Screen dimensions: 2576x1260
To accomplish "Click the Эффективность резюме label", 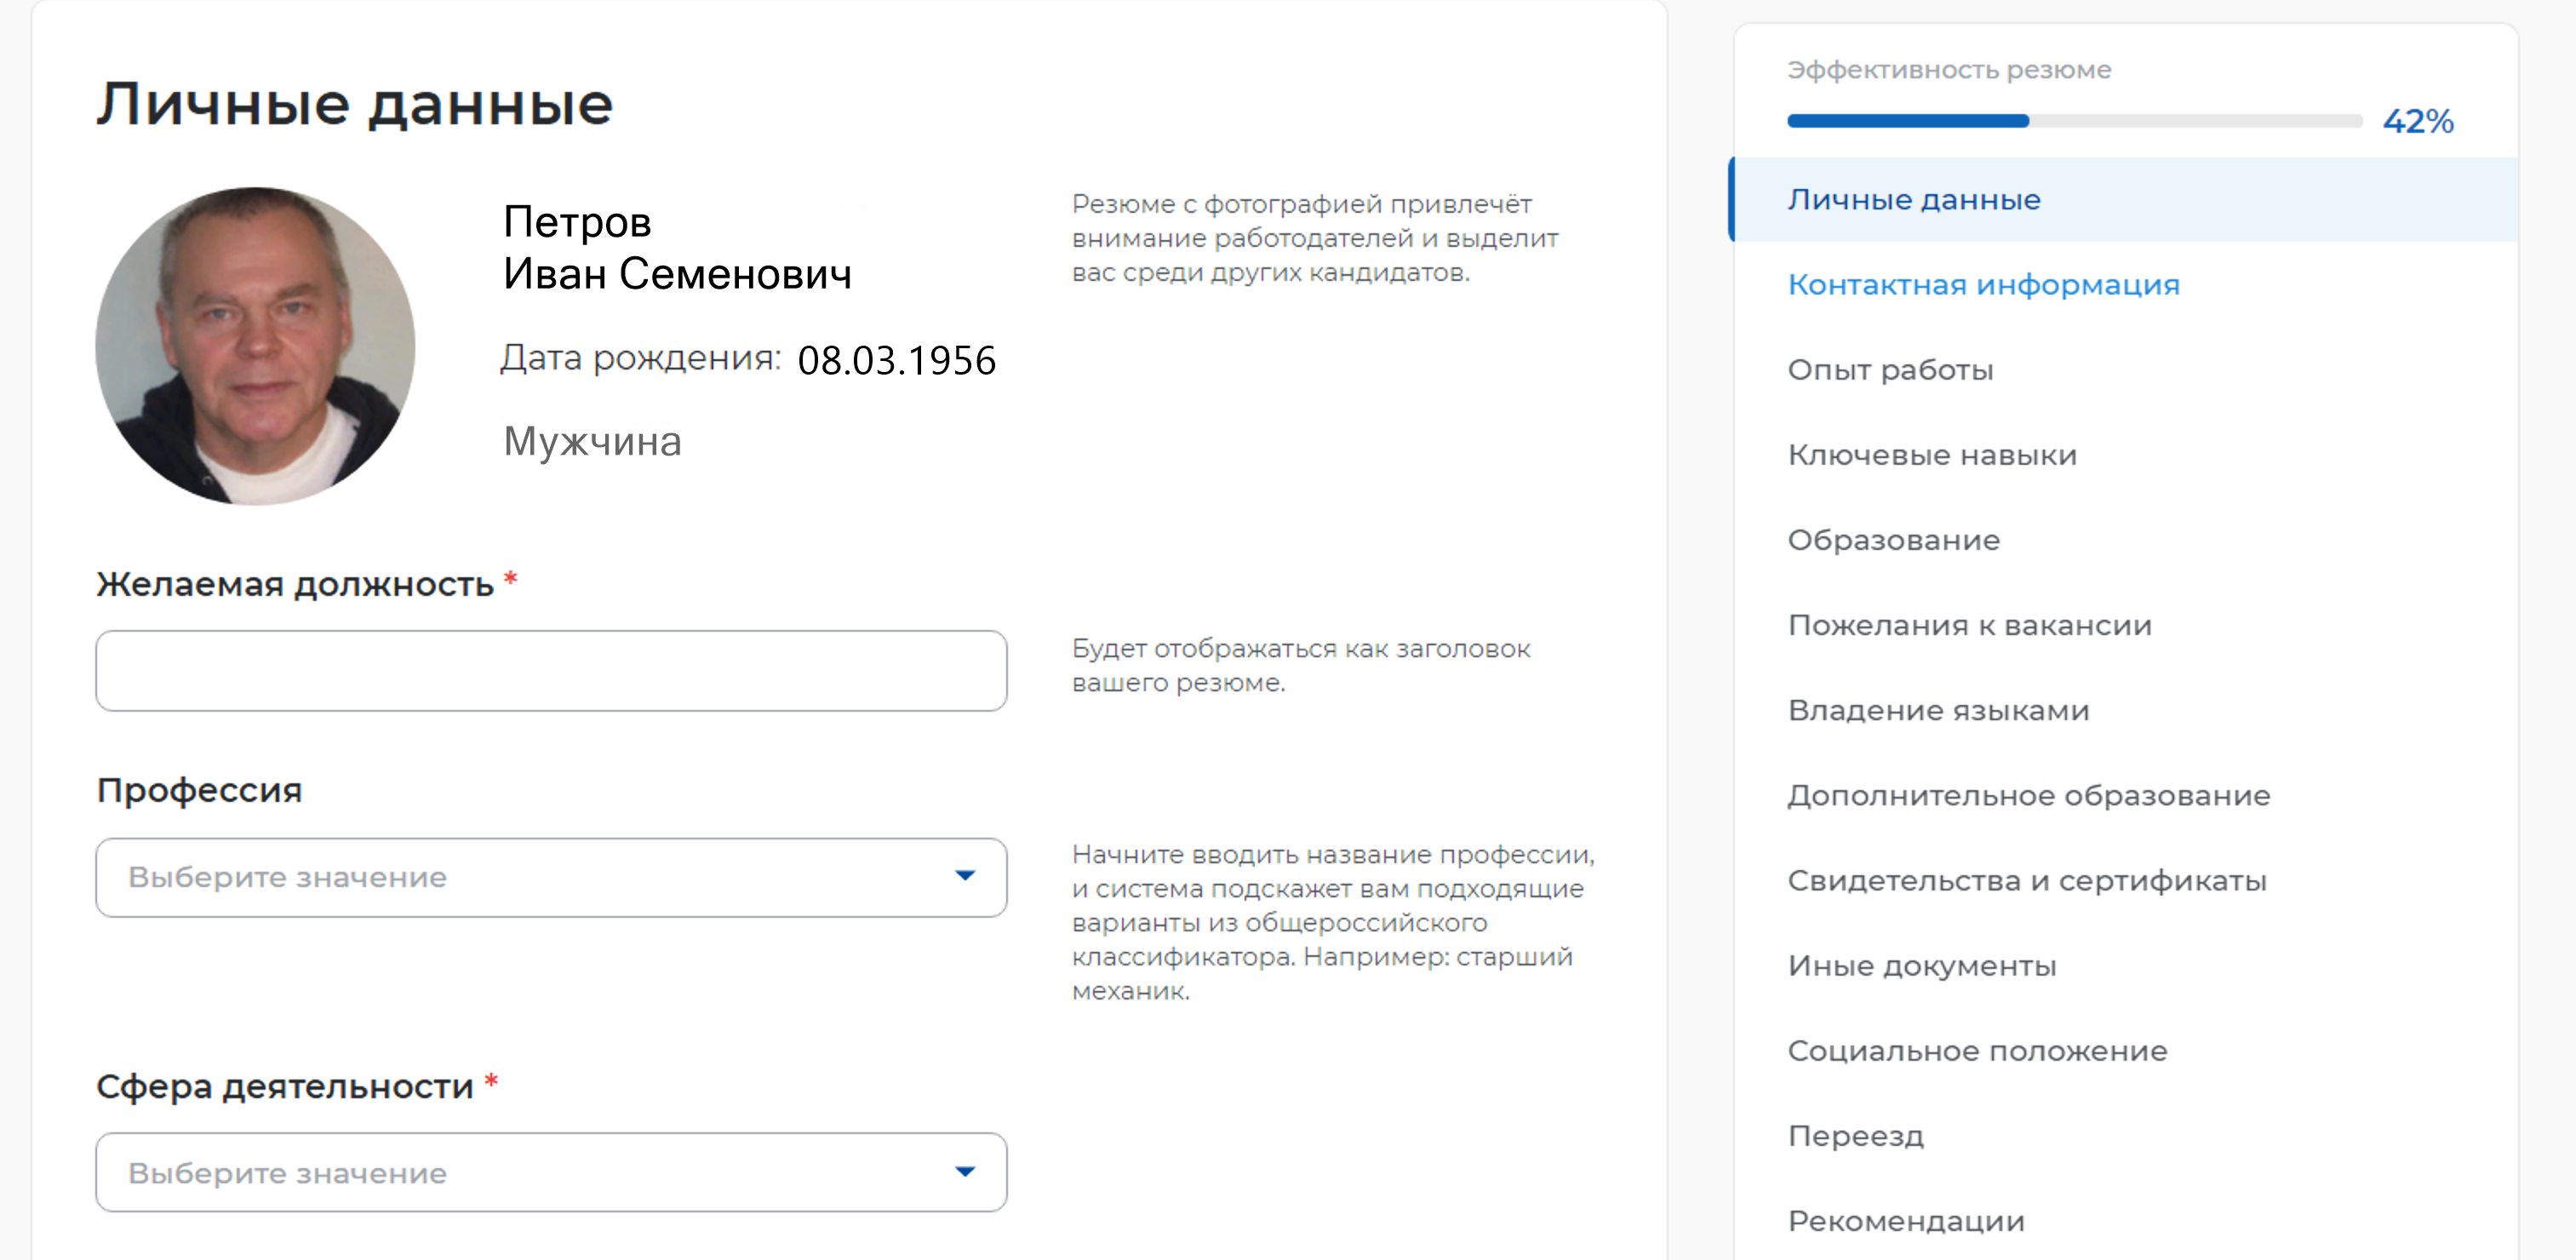I will 1949,70.
